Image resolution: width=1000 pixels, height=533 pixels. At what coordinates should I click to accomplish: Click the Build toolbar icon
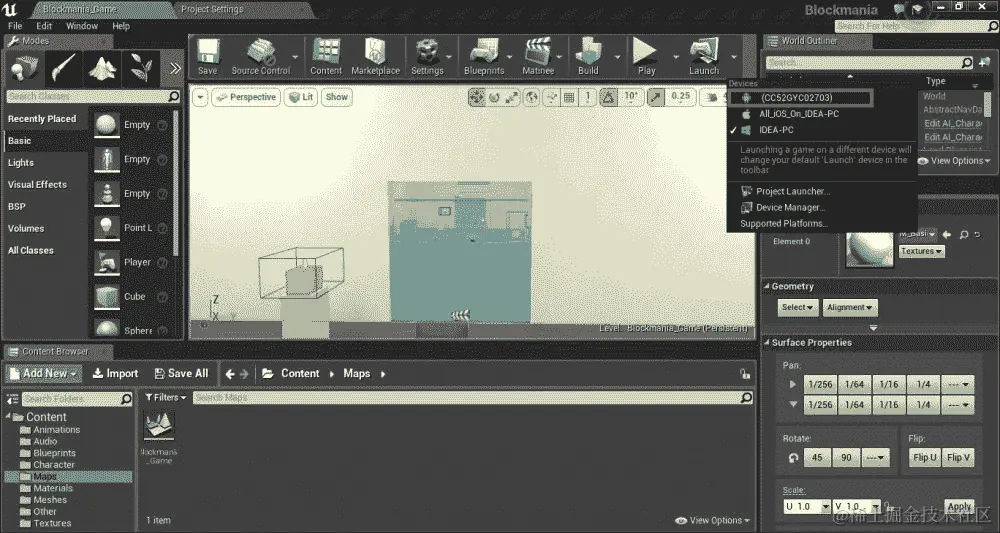tap(588, 57)
